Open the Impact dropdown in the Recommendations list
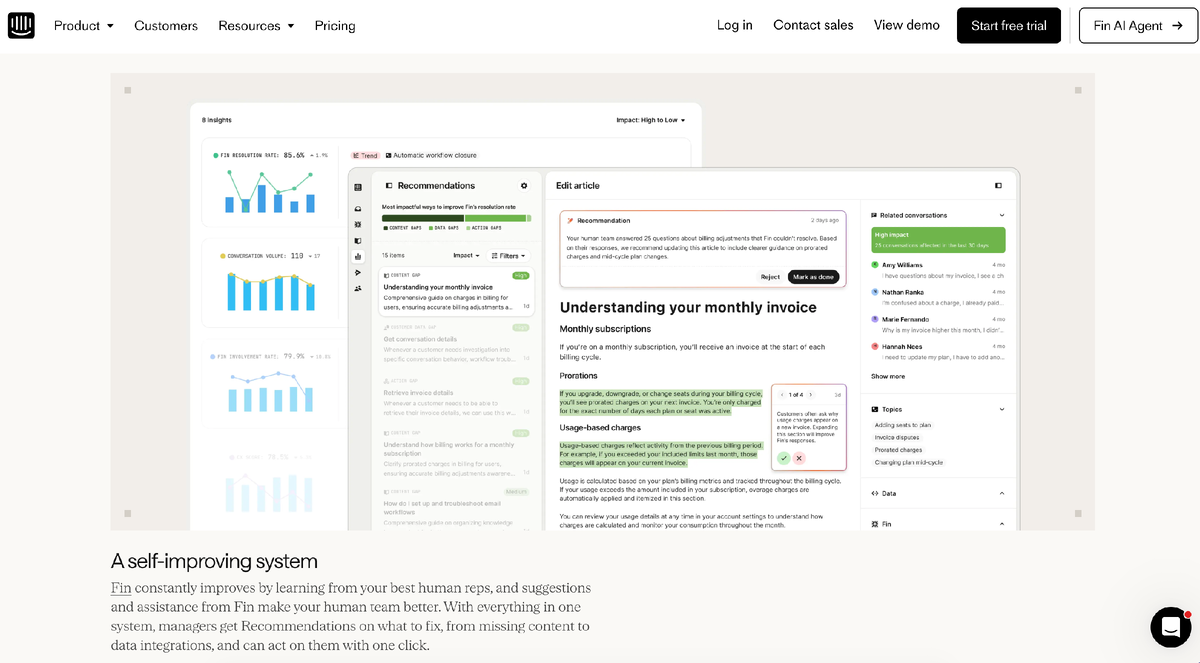 (x=466, y=256)
